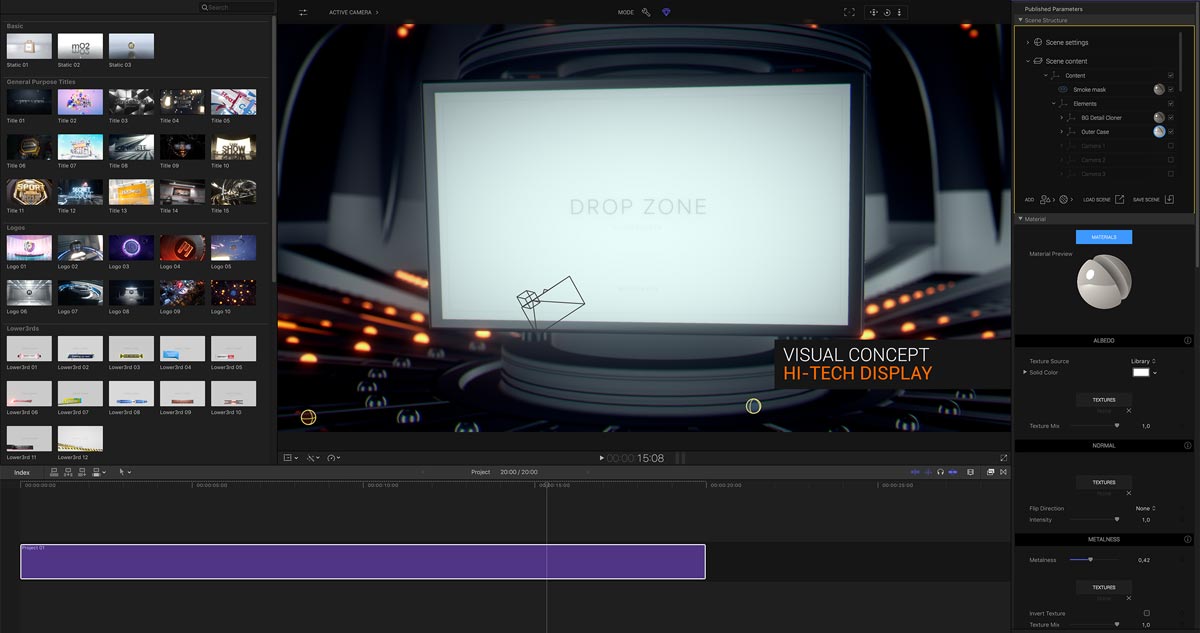Open the timeline Index tab

click(21, 472)
